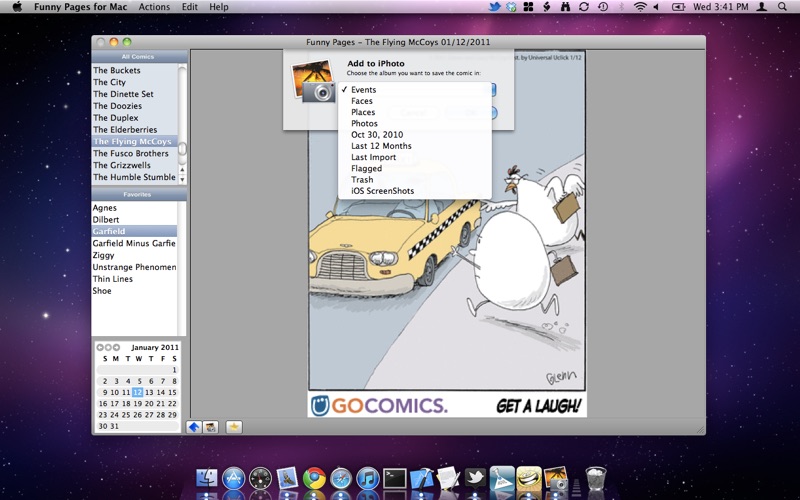Open iPhoto from the Dock
The width and height of the screenshot is (800, 500).
coord(556,479)
